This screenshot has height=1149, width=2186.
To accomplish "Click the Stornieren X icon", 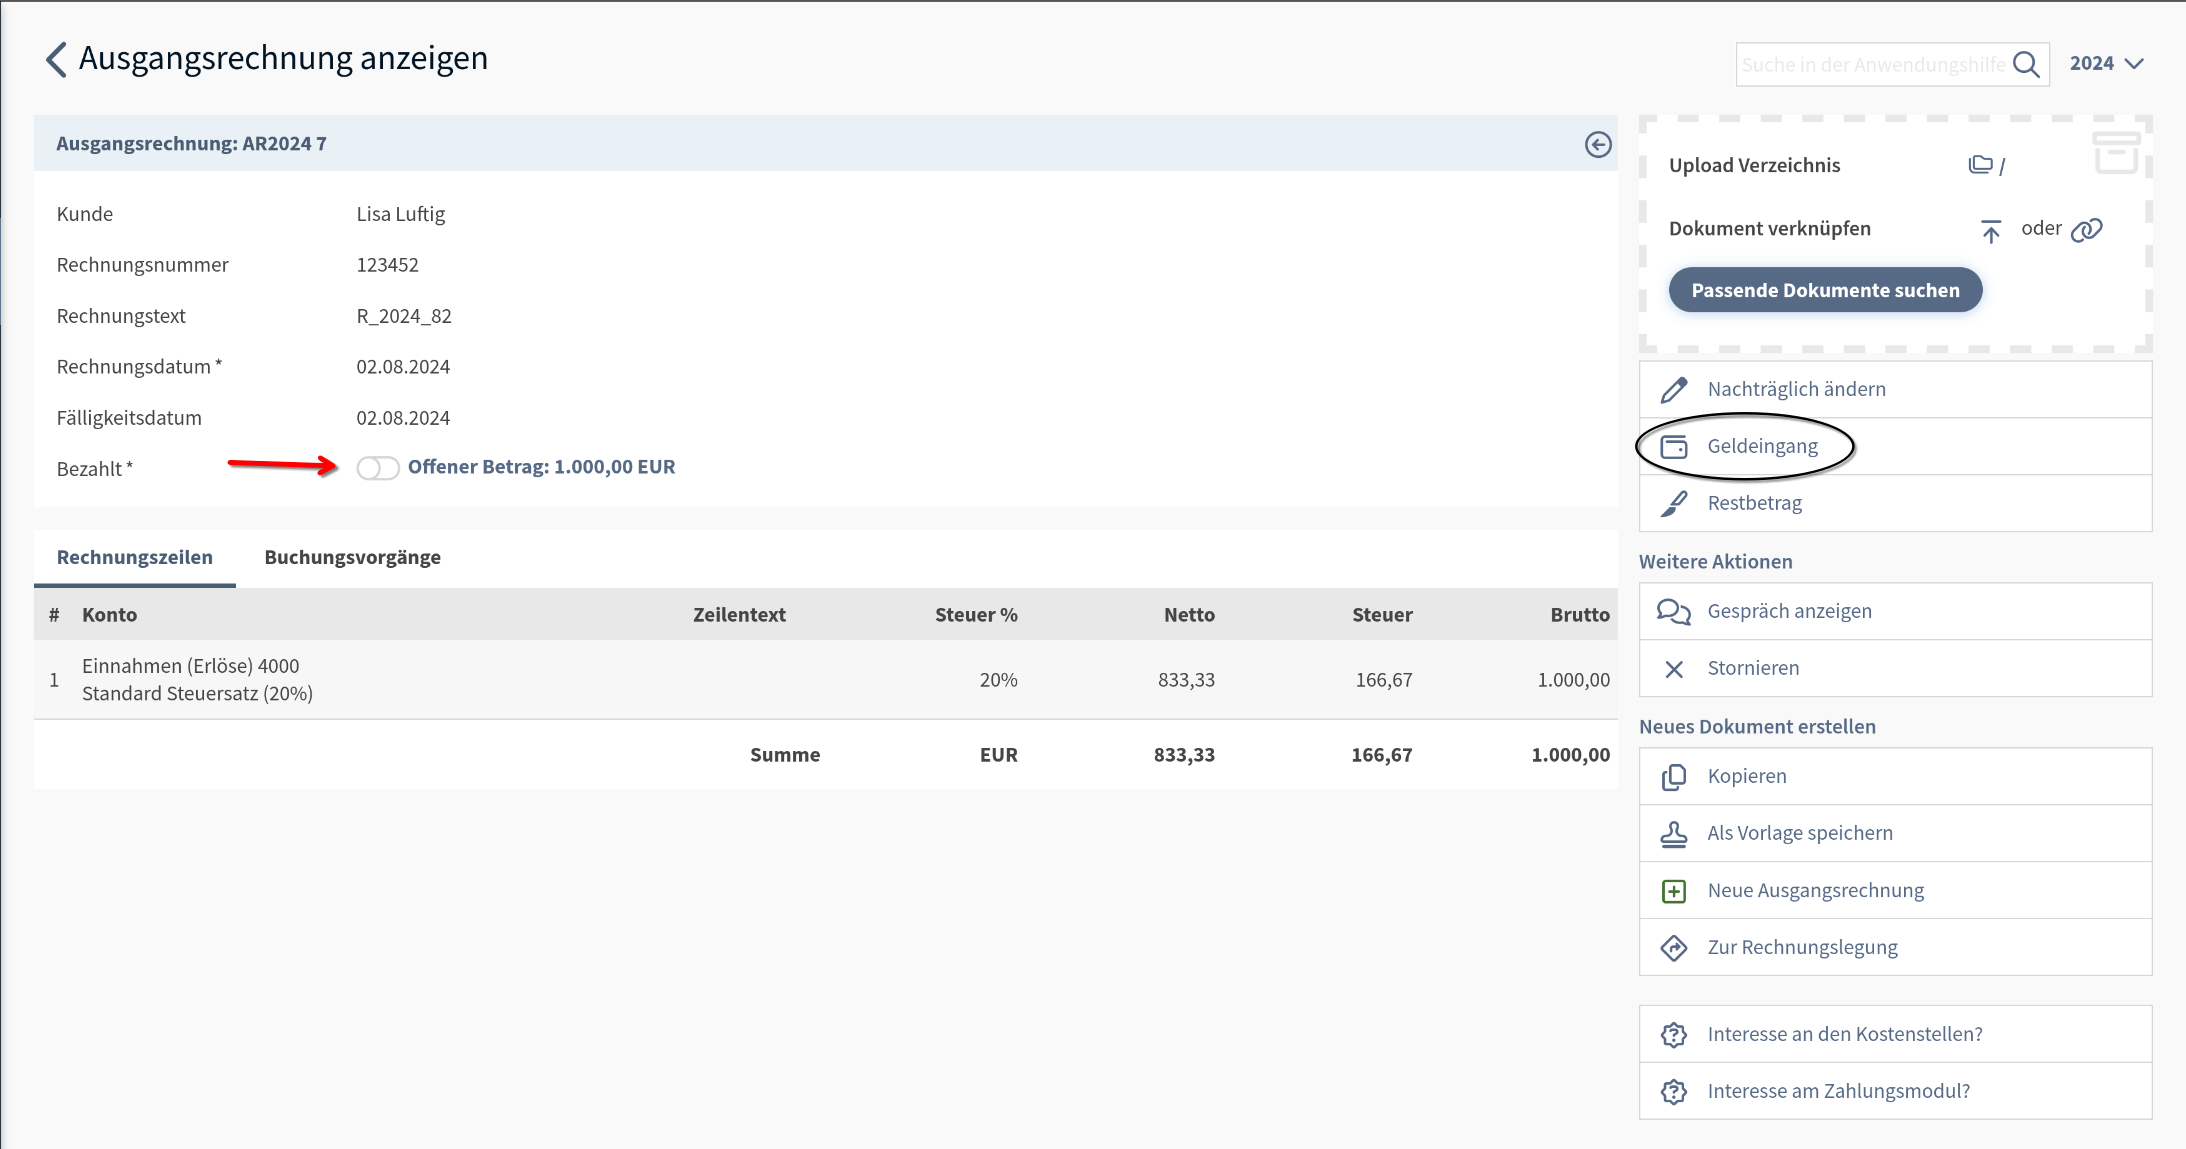I will tap(1674, 669).
